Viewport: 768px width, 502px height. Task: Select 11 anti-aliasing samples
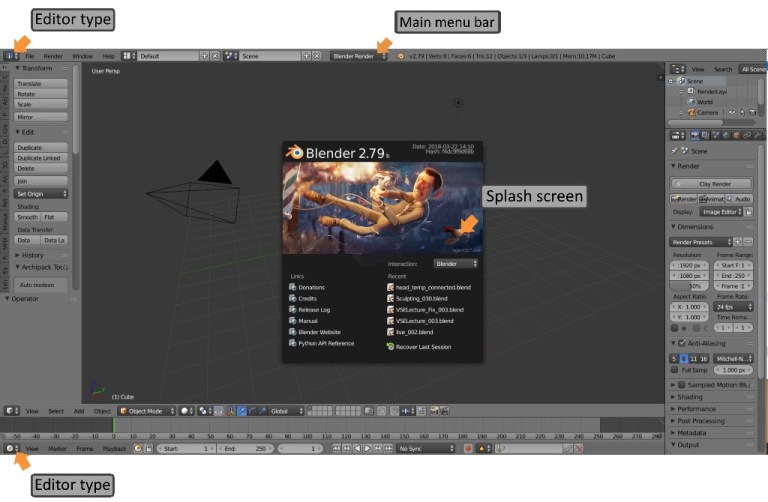coord(694,359)
